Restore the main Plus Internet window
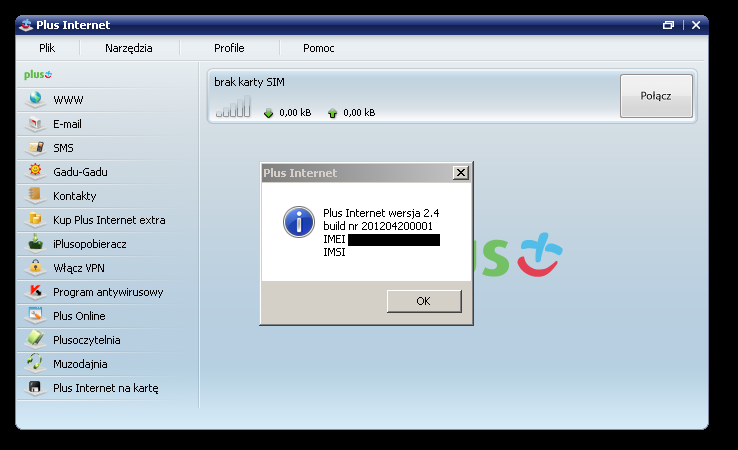The width and height of the screenshot is (738, 450). pos(668,25)
